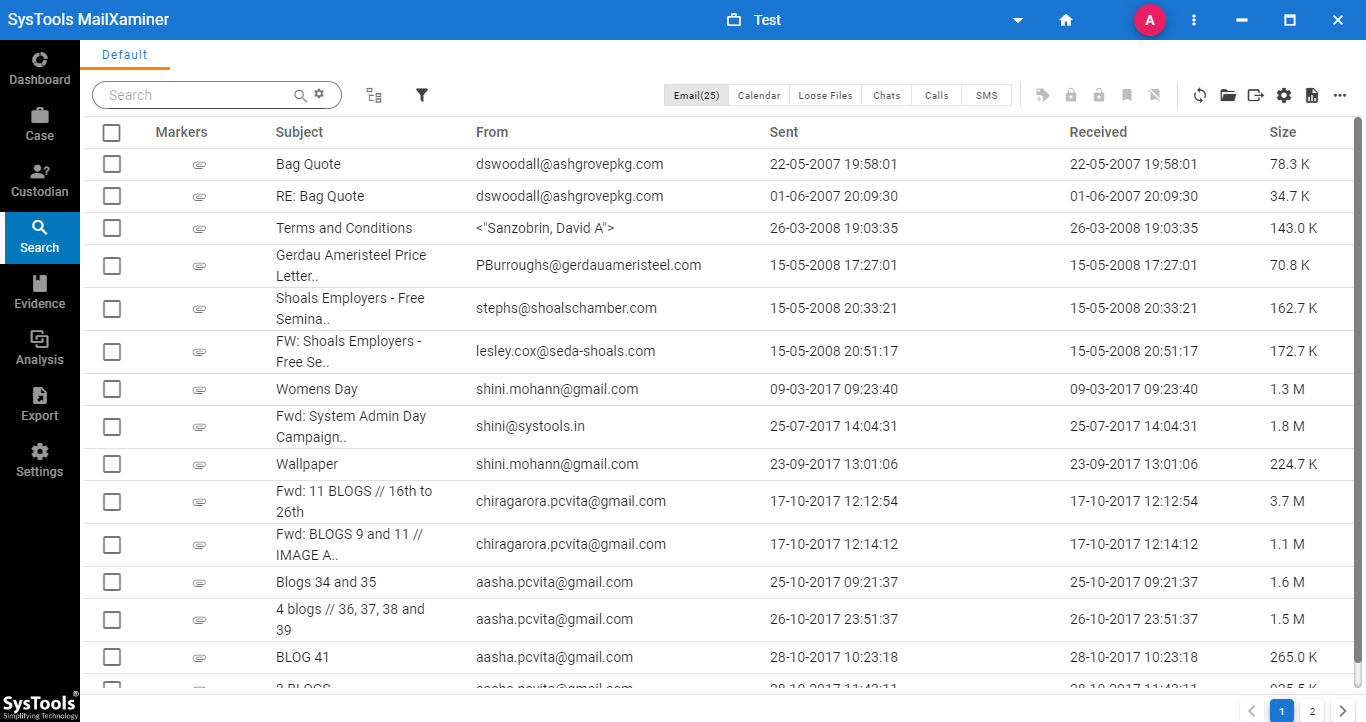Click the Fwd: BLOGS 9 and 11 subject
Viewport: 1366px width, 722px height.
pos(349,544)
